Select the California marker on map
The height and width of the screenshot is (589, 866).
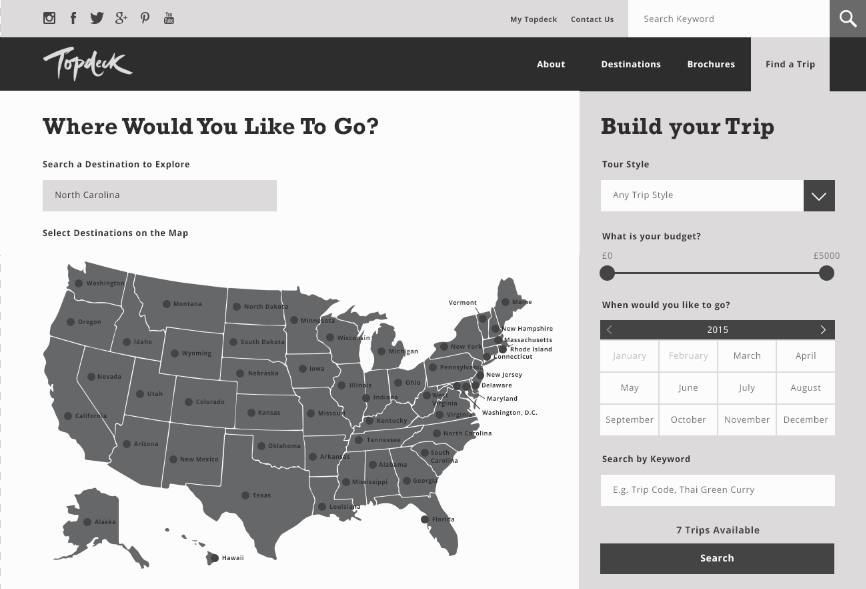click(68, 416)
